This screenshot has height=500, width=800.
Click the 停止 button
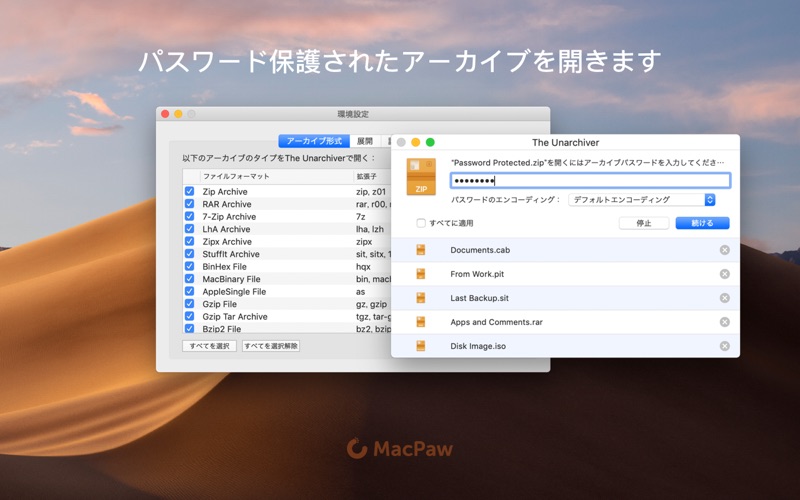click(644, 223)
